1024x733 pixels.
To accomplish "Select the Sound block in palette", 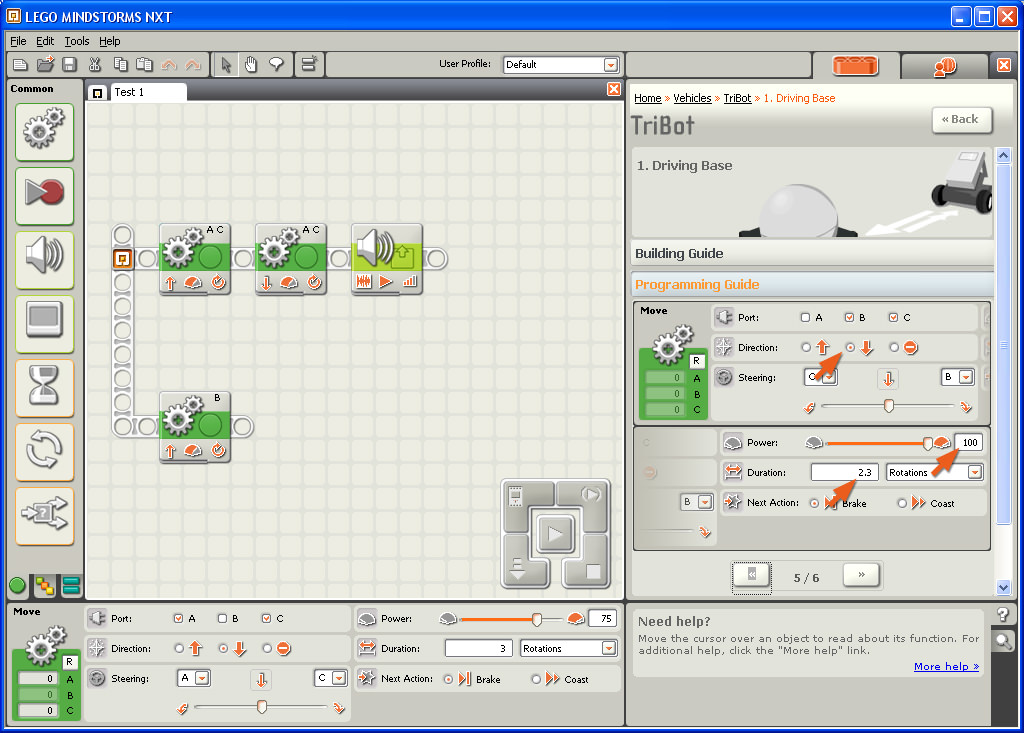I will (44, 259).
